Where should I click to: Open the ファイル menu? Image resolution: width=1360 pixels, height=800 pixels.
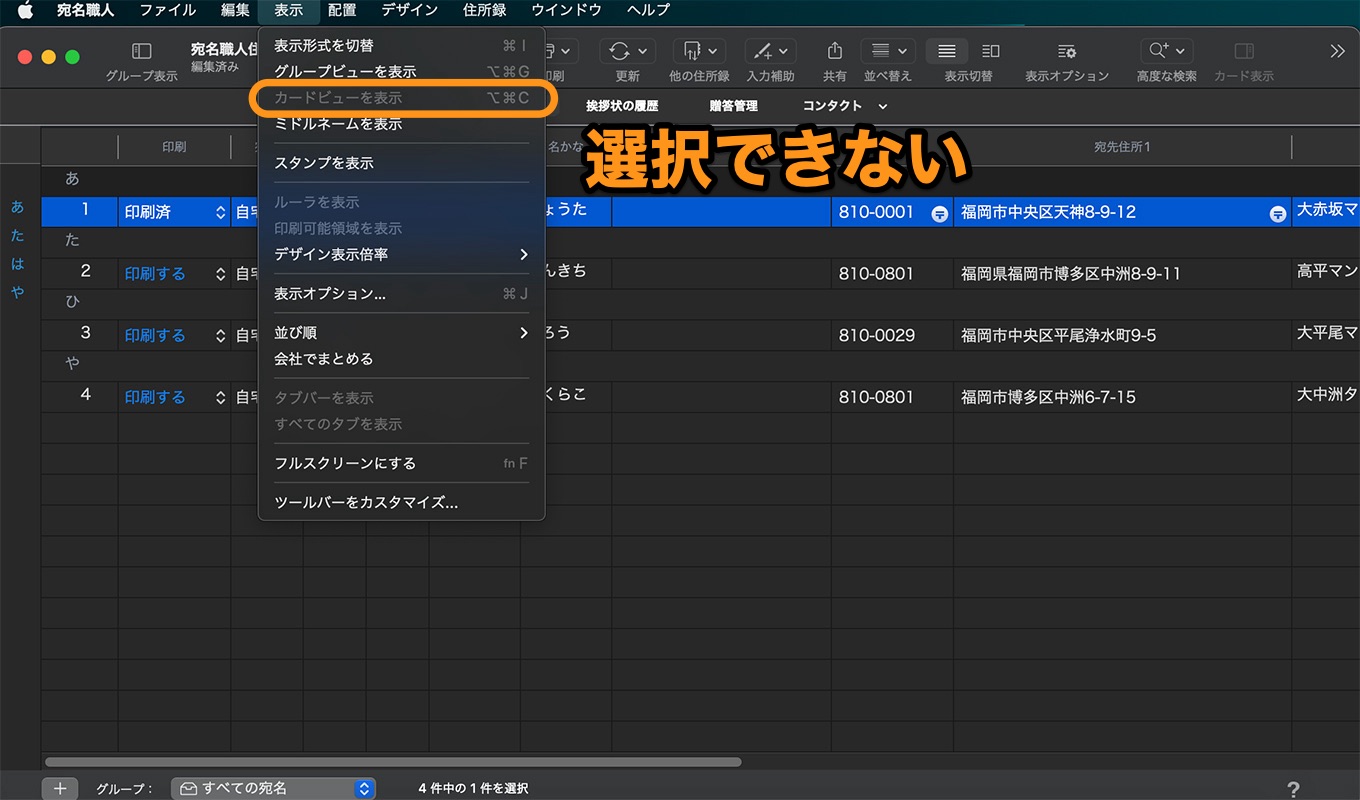pyautogui.click(x=168, y=10)
